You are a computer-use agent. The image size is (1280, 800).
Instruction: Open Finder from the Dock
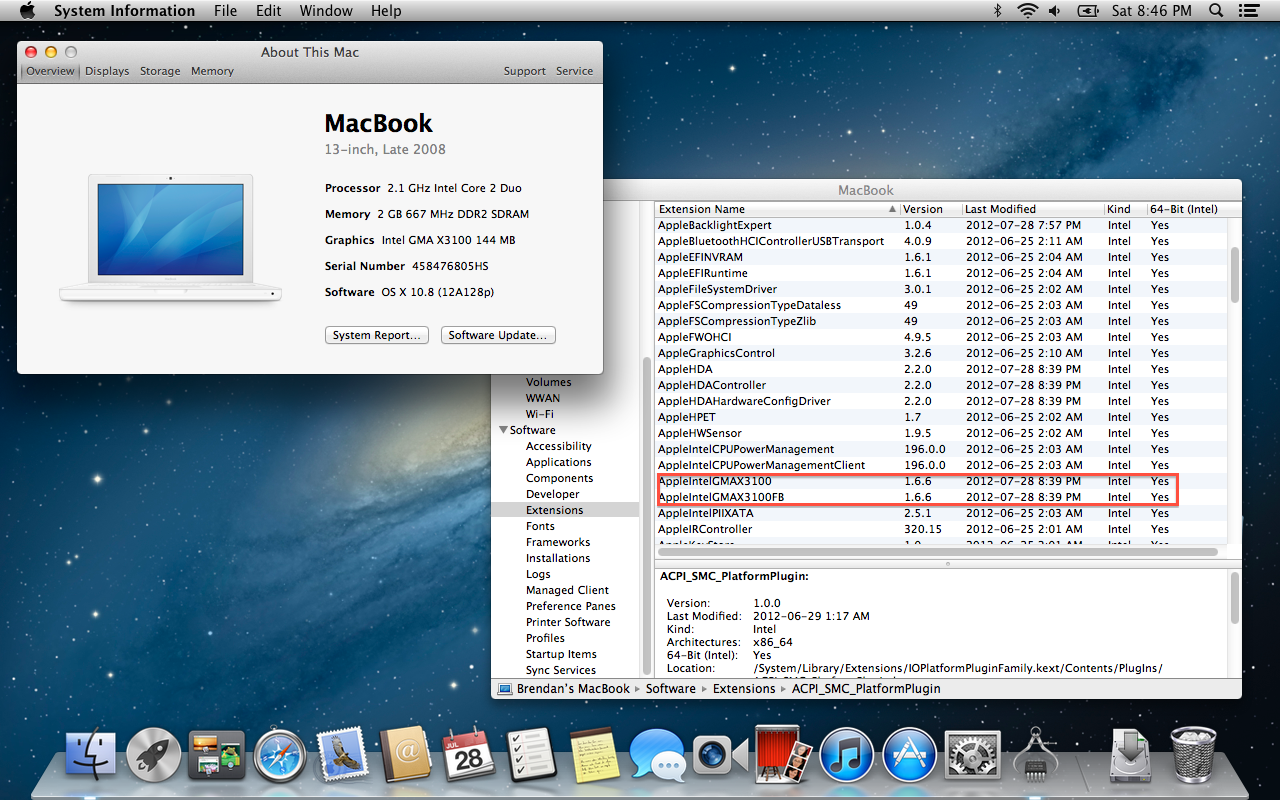coord(91,755)
